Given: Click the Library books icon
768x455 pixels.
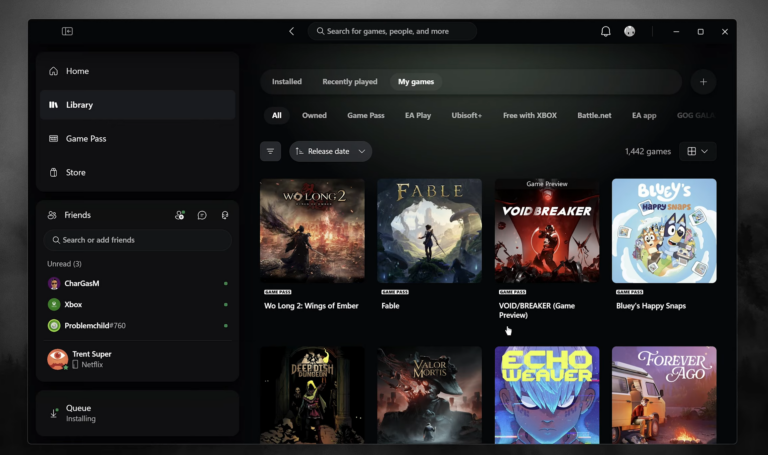Looking at the screenshot, I should click(x=53, y=105).
